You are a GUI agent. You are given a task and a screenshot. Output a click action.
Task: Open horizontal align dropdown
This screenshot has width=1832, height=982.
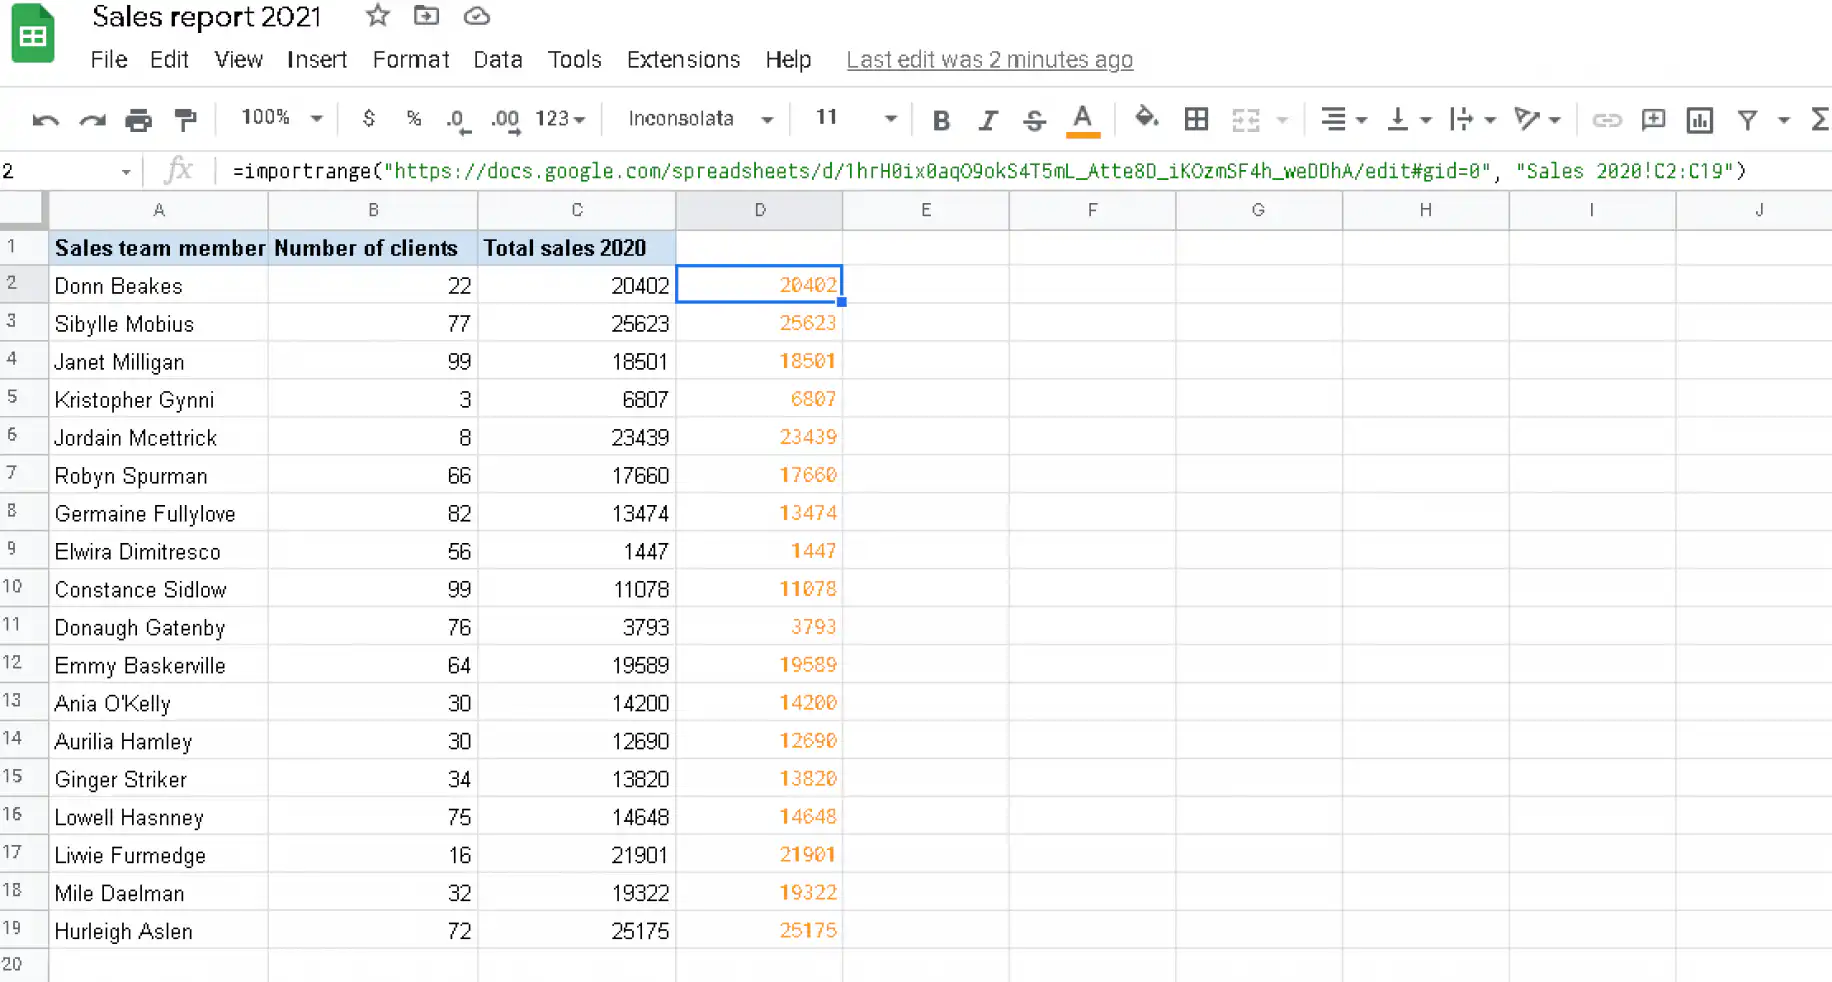(1343, 119)
